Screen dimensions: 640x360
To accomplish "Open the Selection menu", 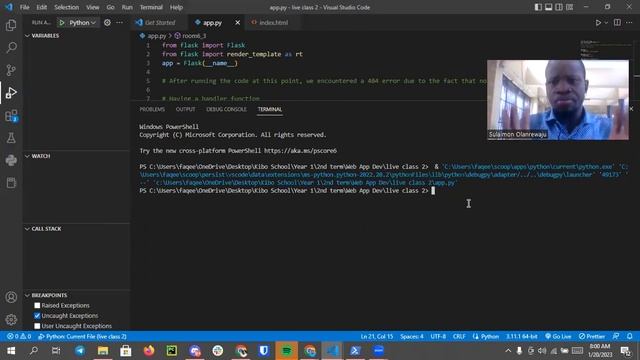I will [x=67, y=7].
